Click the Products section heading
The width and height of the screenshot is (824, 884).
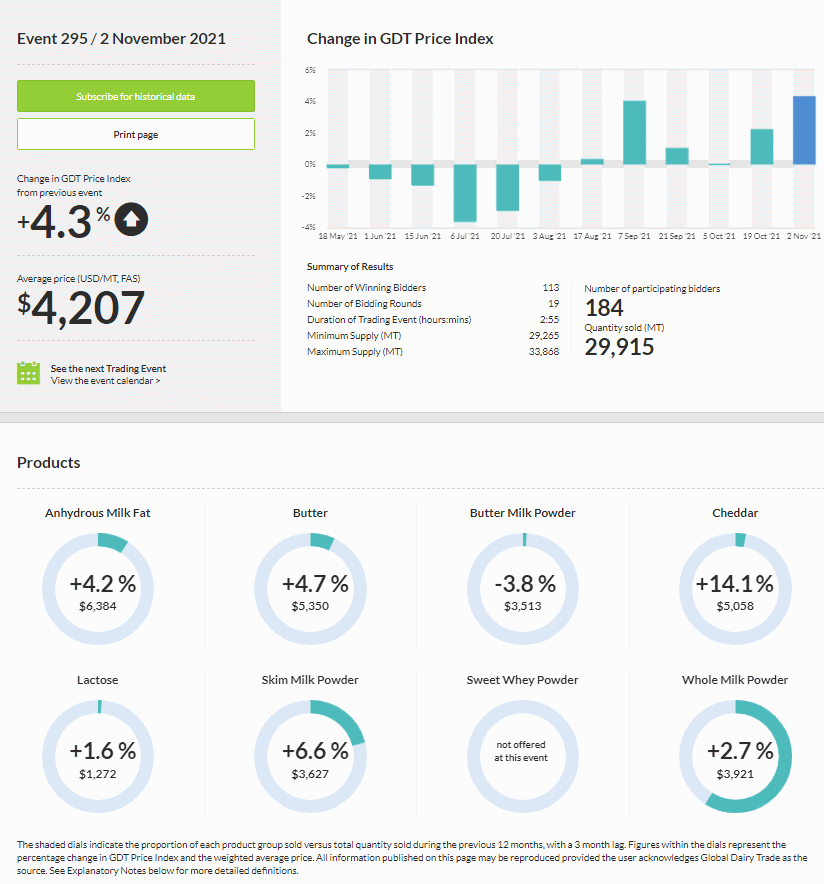point(48,463)
